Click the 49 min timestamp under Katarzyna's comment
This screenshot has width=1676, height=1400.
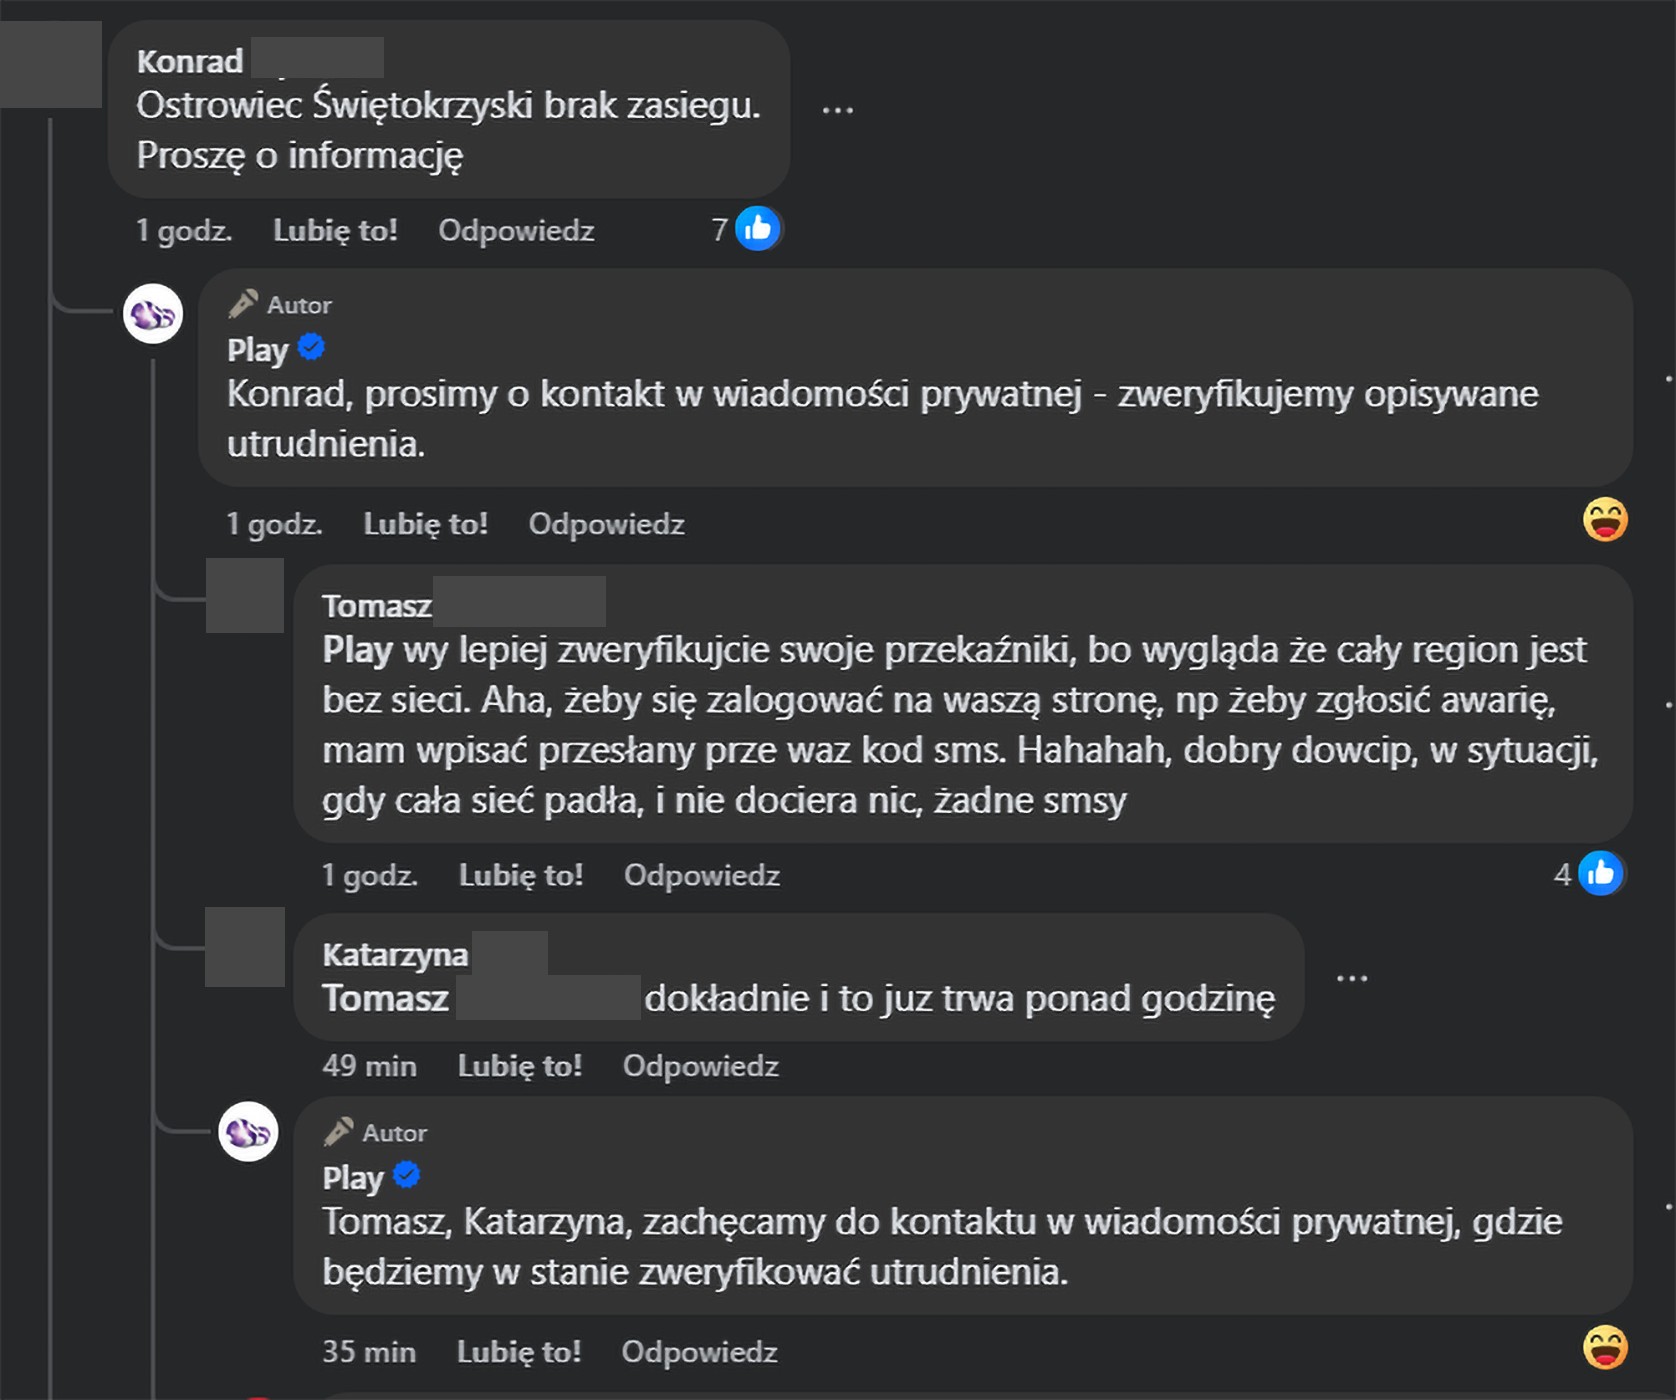[370, 1065]
